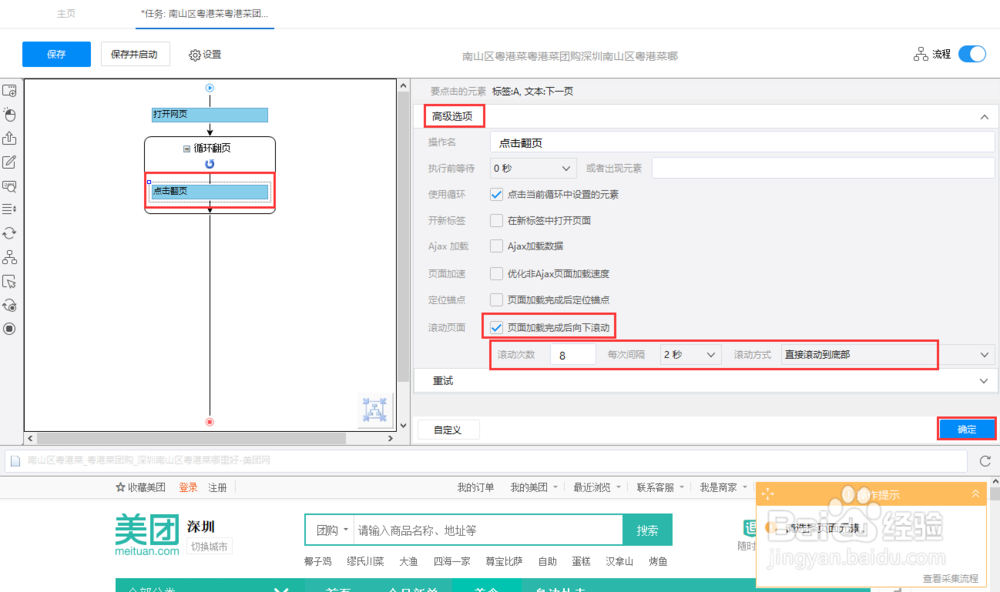This screenshot has height=592, width=1000.
Task: Switch to the 主页 tab
Action: (66, 13)
